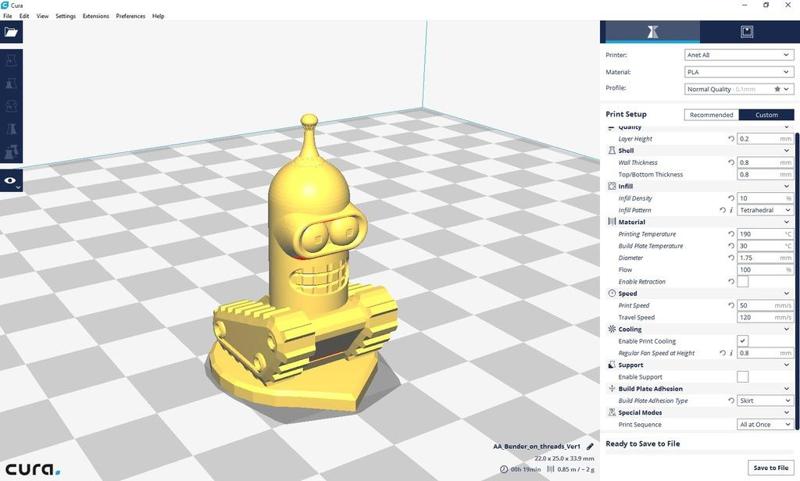Switch Print Setup to Custom mode
The image size is (800, 481).
766,115
